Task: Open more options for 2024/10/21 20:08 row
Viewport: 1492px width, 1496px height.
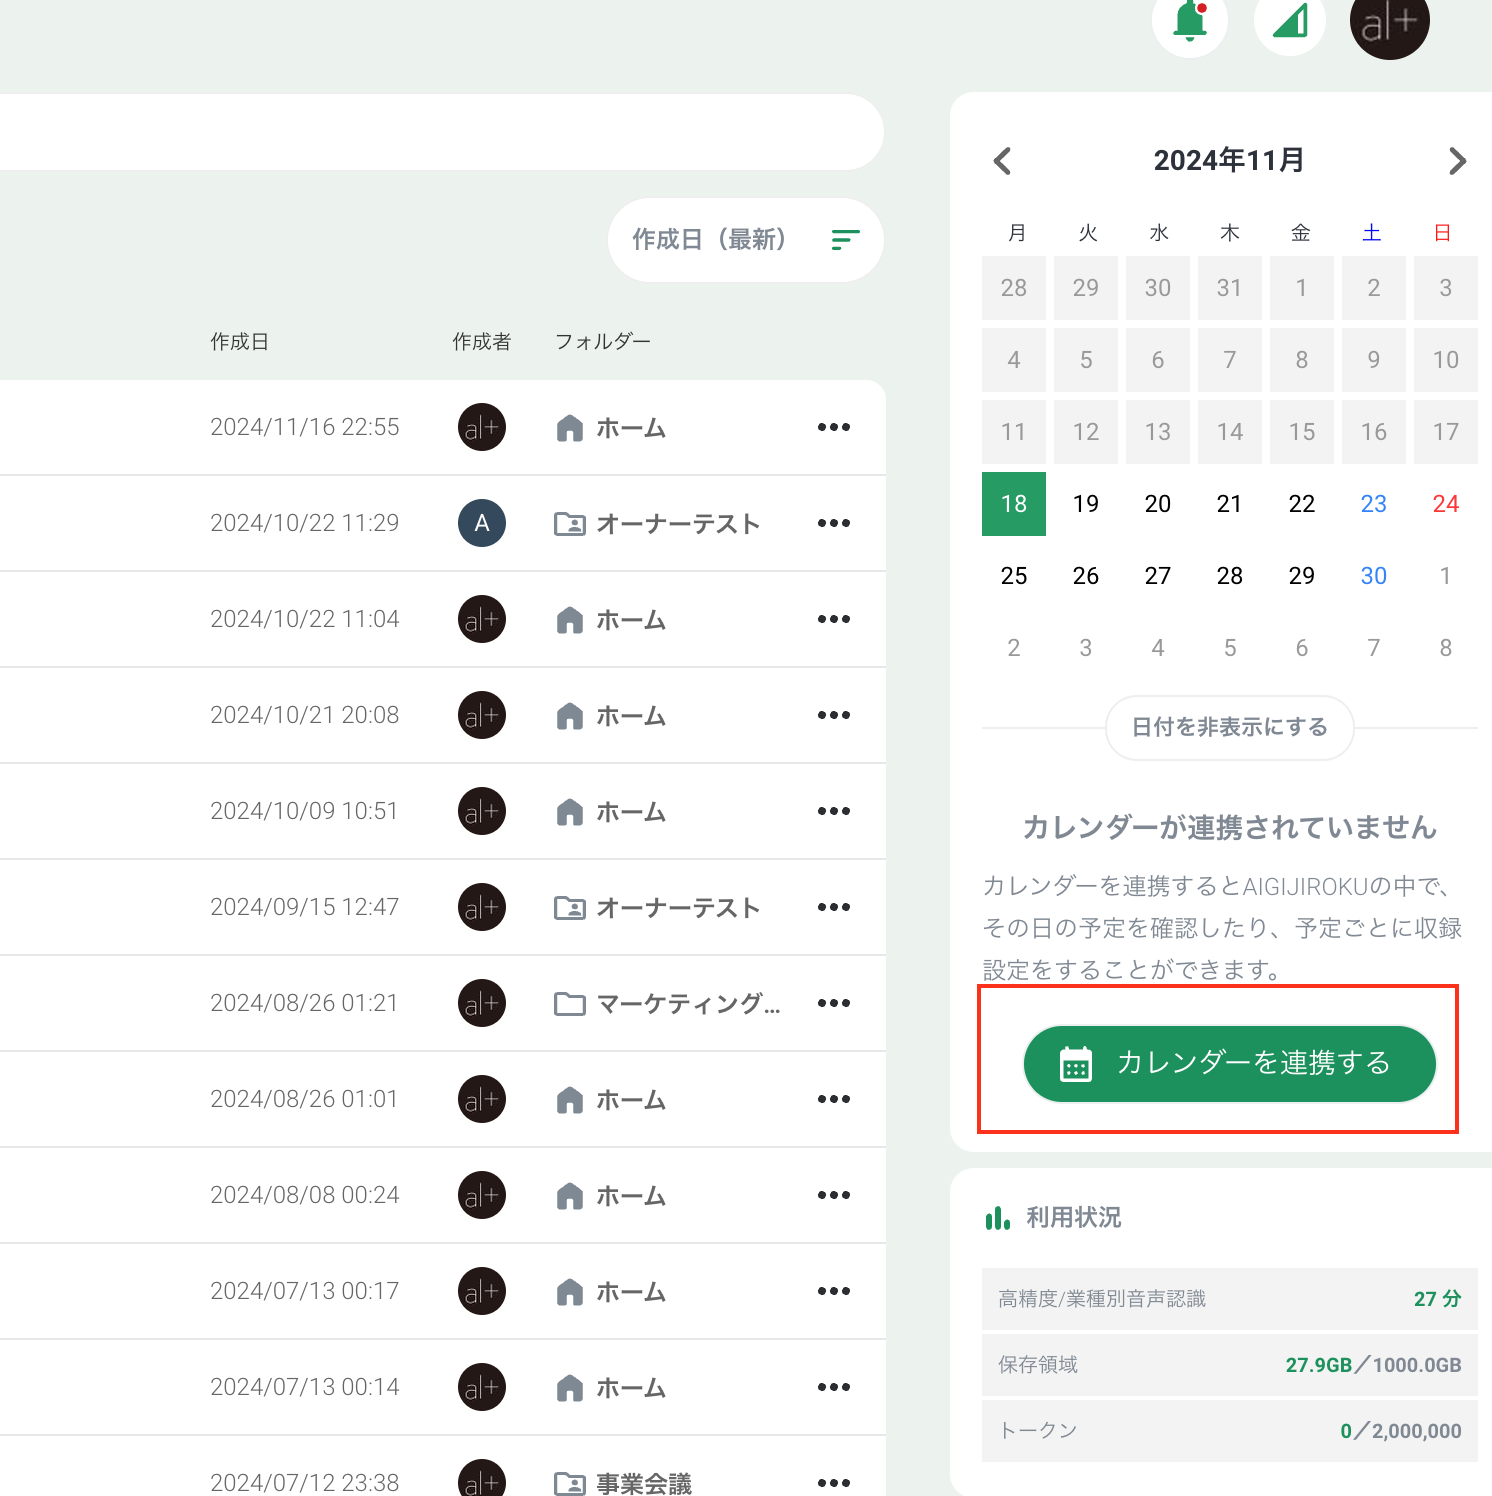Action: (x=834, y=715)
